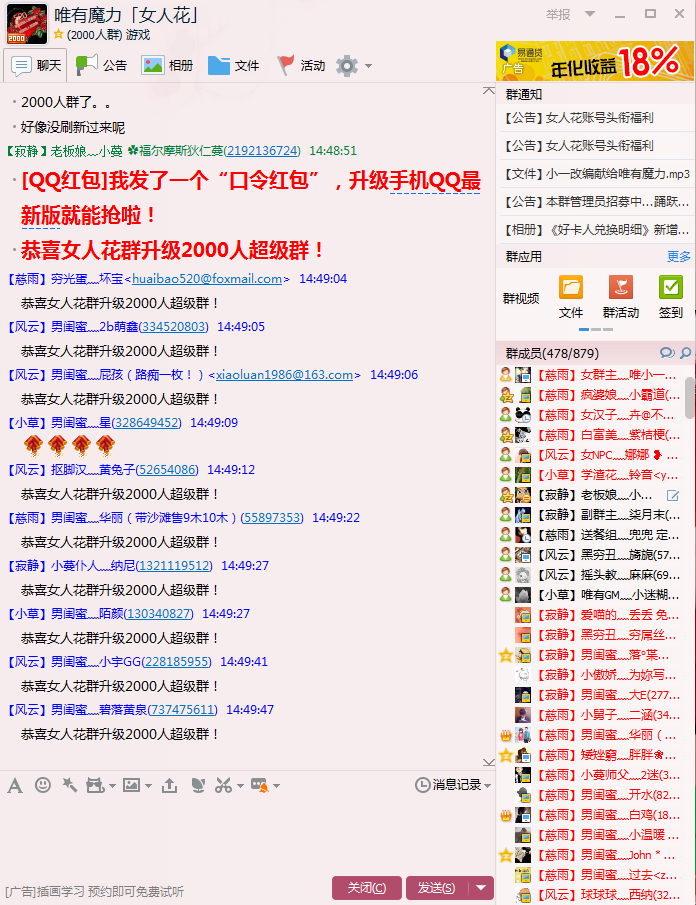Click the send picture icon
The image size is (696, 905).
(131, 786)
